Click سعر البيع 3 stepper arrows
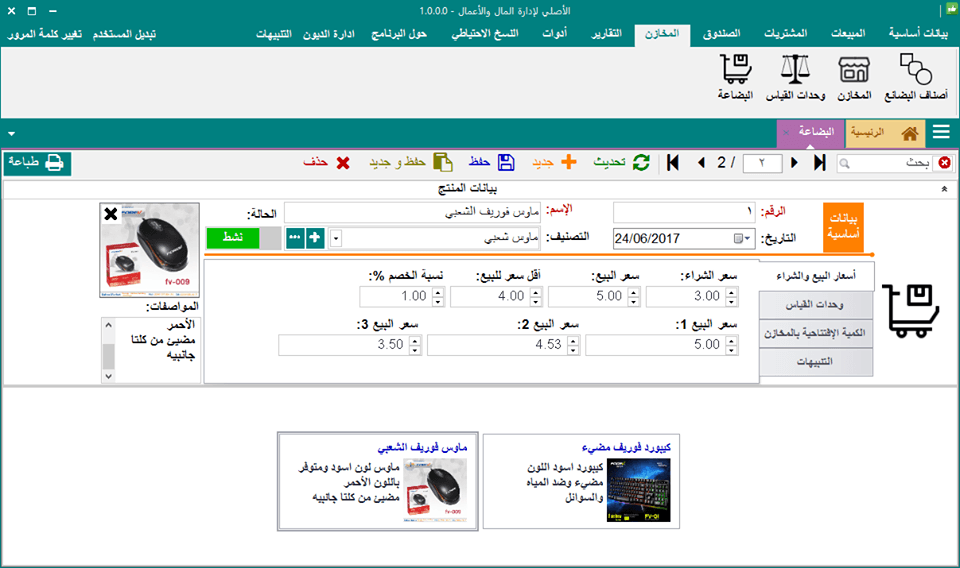Screen dimensions: 960x568 coord(414,345)
